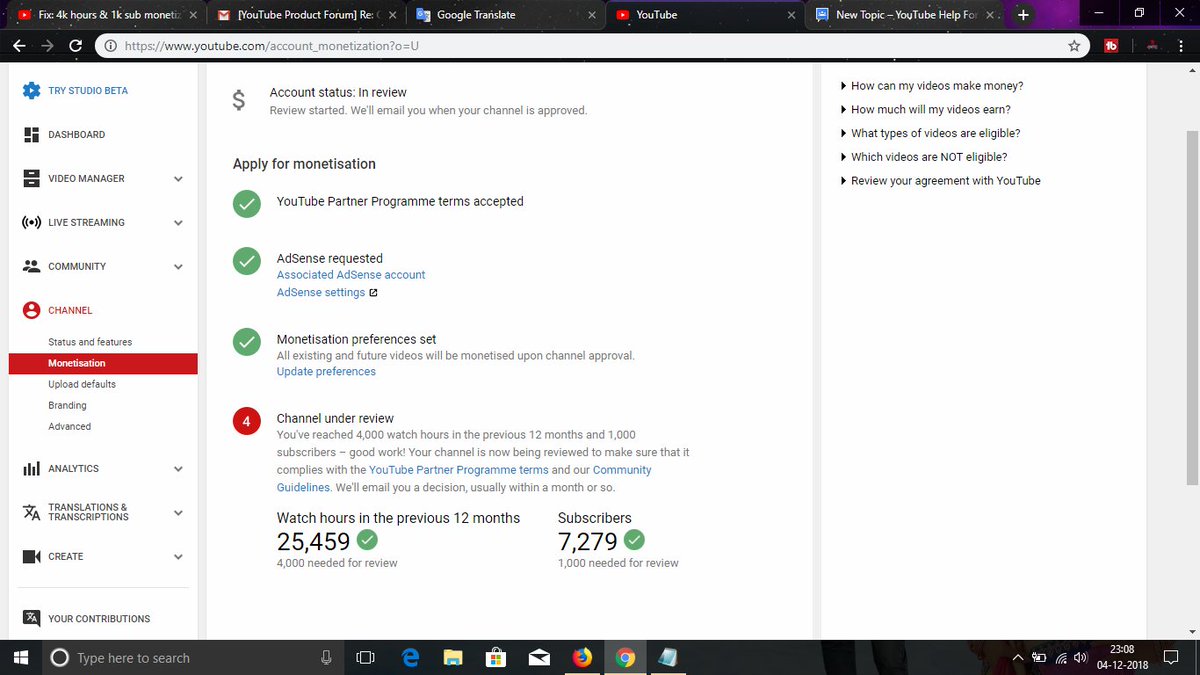This screenshot has height=675, width=1200.
Task: Click the Your Contributions icon
Action: (31, 618)
